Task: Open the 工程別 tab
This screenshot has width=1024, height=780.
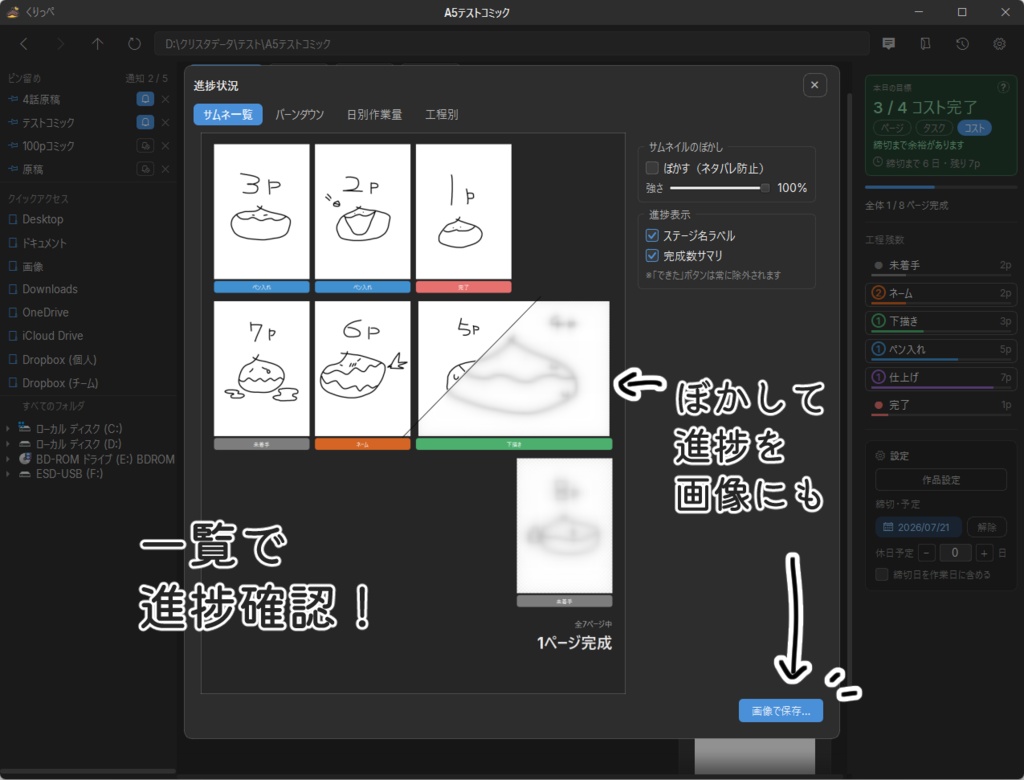Action: pyautogui.click(x=441, y=114)
